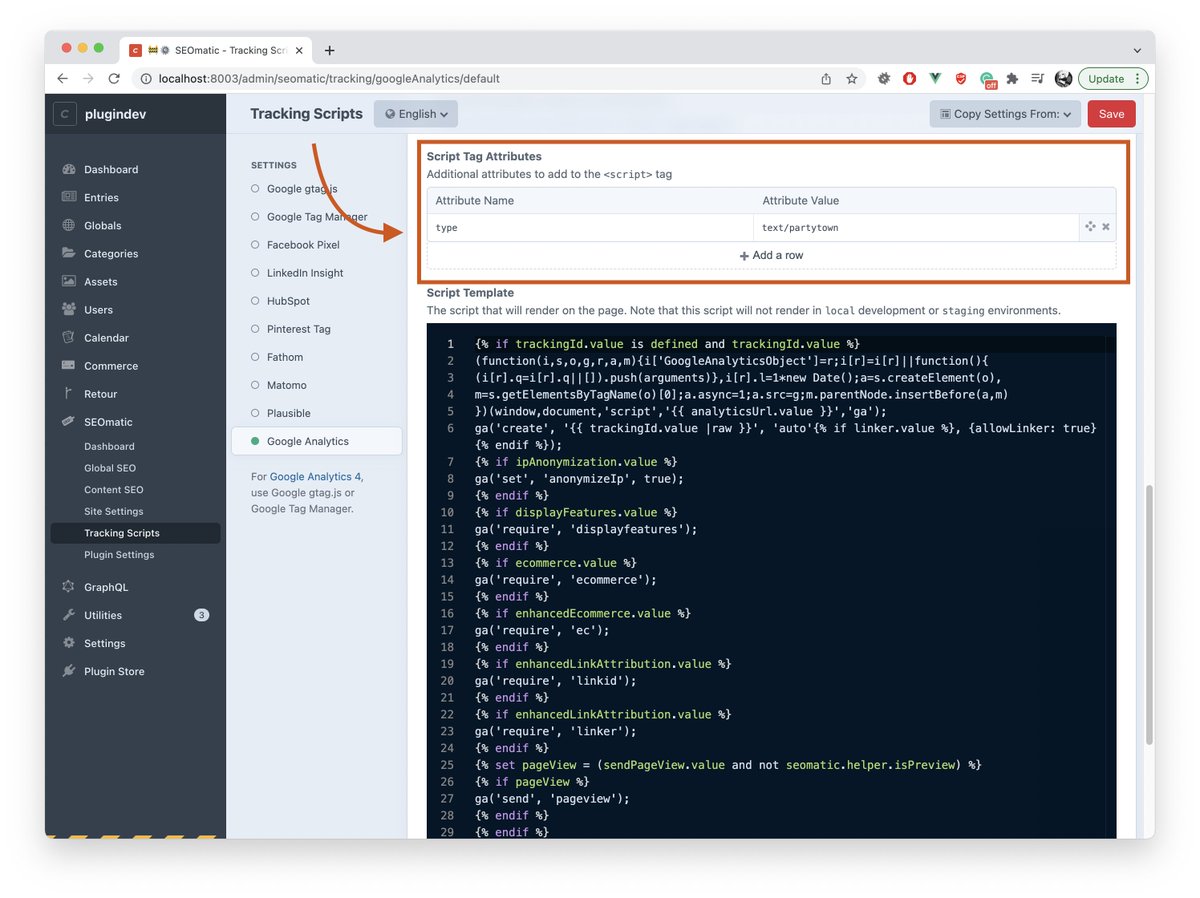This screenshot has width=1200, height=898.
Task: Open the user profile avatar in Chrome
Action: (1063, 78)
